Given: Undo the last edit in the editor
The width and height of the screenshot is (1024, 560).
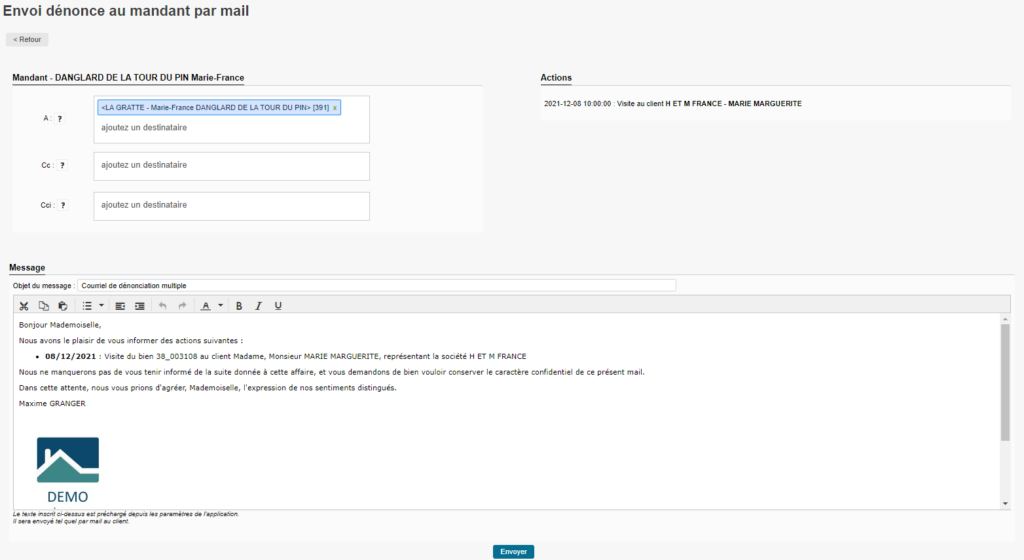Looking at the screenshot, I should click(163, 306).
